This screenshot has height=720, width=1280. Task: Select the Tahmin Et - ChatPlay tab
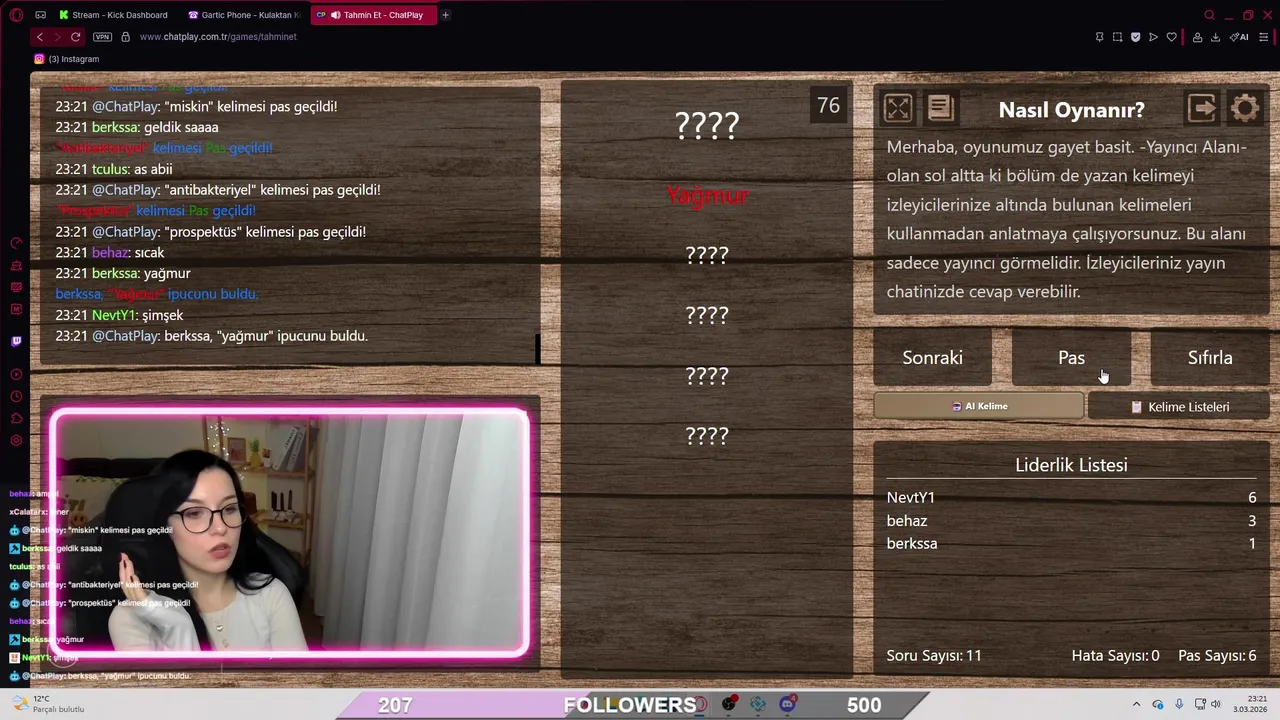pyautogui.click(x=372, y=15)
